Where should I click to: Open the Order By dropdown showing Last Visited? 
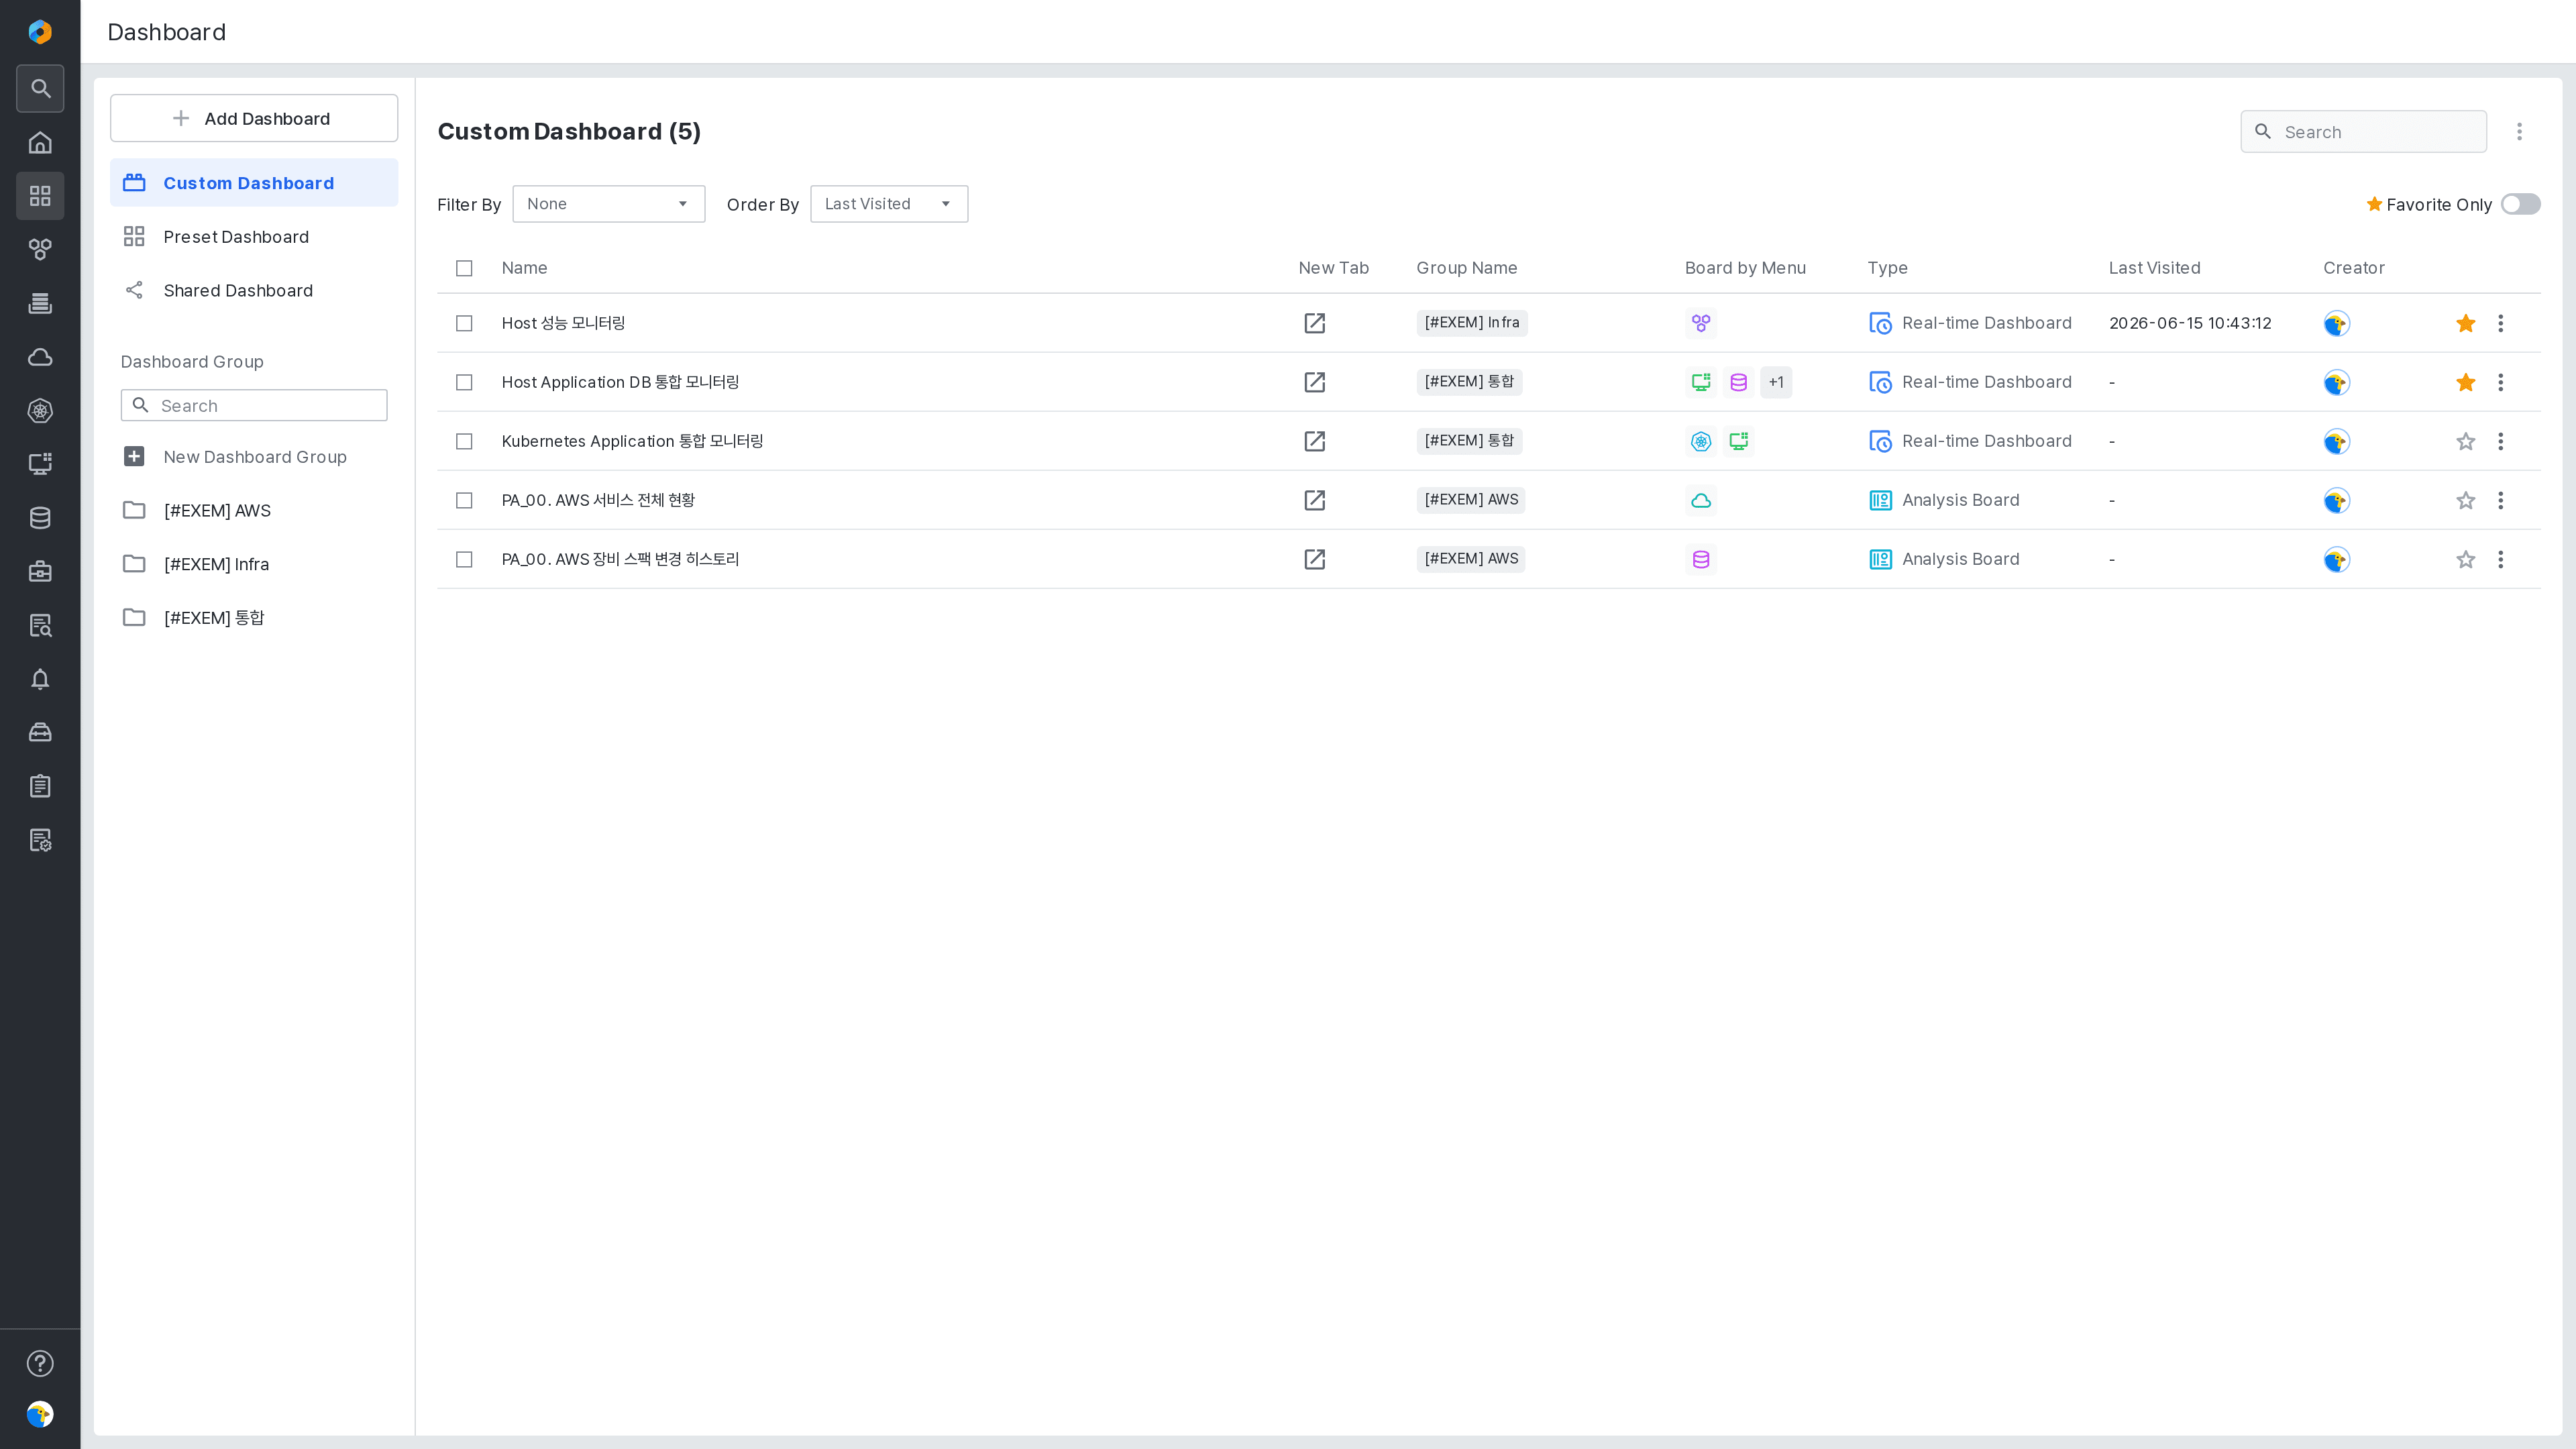888,204
